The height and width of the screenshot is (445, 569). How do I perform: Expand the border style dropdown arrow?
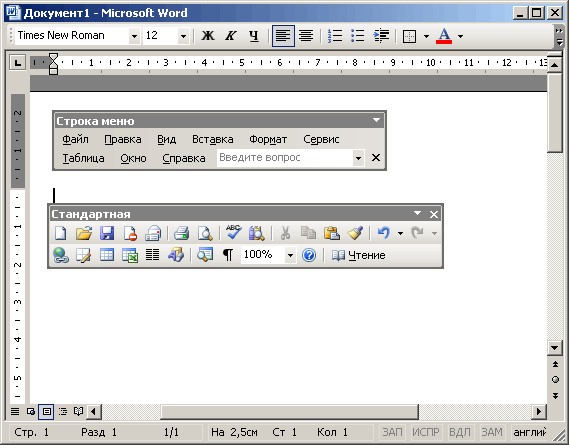point(426,36)
